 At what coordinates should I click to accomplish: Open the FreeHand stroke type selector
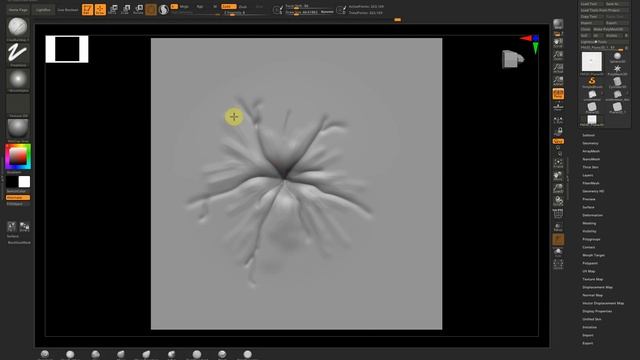pos(18,54)
